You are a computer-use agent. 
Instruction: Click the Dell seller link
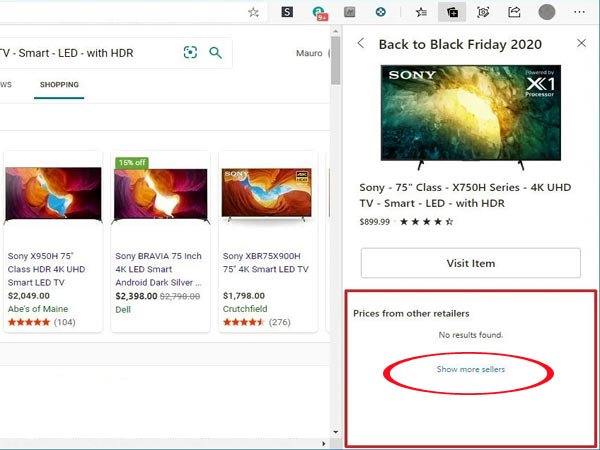tap(123, 310)
